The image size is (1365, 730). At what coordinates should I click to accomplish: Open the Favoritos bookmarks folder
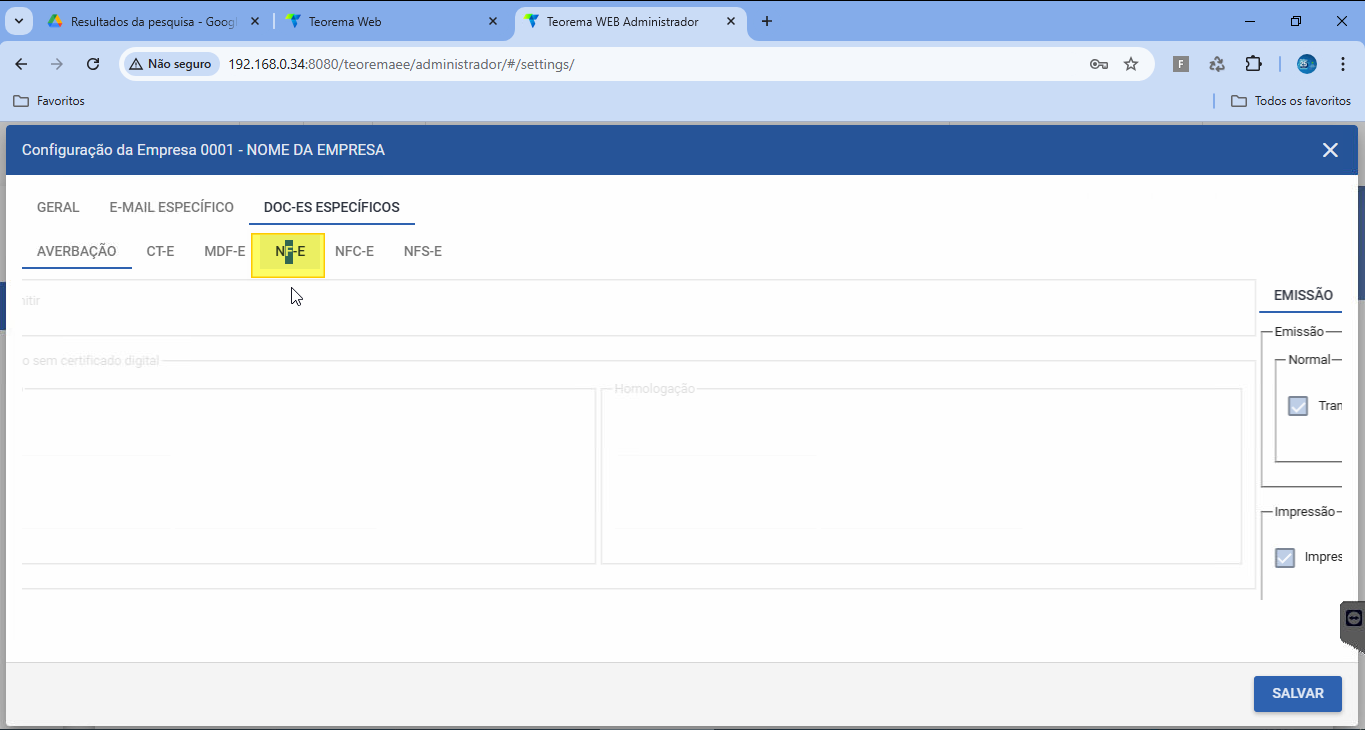[49, 101]
